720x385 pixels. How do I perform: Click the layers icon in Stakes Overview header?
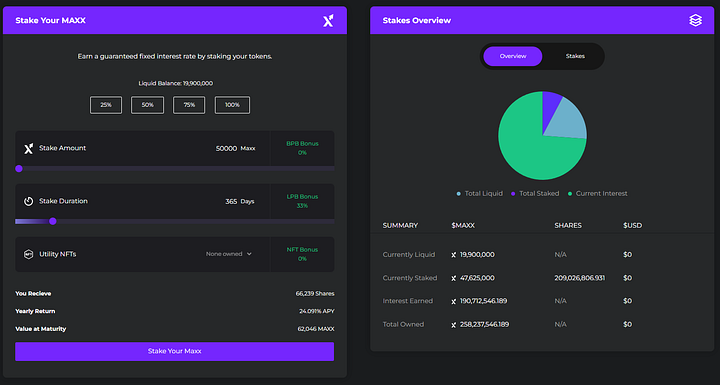pos(695,20)
